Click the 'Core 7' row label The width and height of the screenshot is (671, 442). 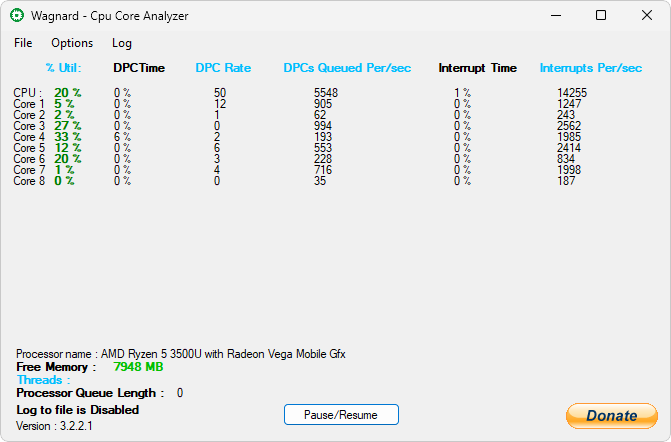[29, 170]
